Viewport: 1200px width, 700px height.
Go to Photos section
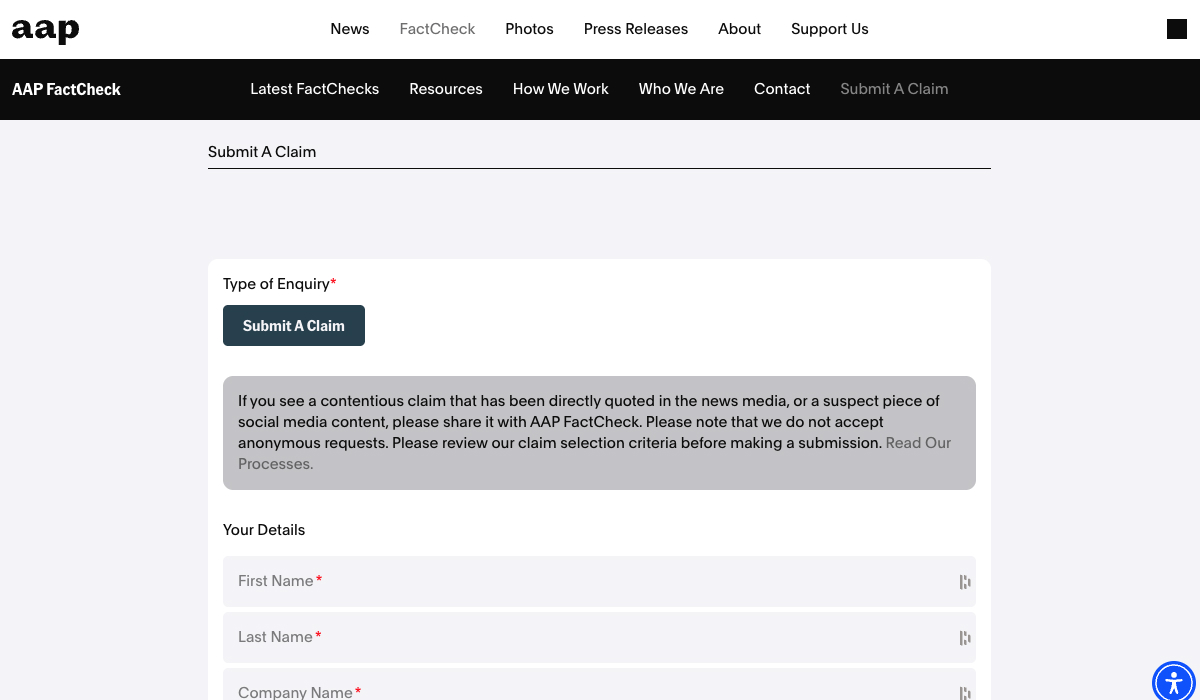529,29
